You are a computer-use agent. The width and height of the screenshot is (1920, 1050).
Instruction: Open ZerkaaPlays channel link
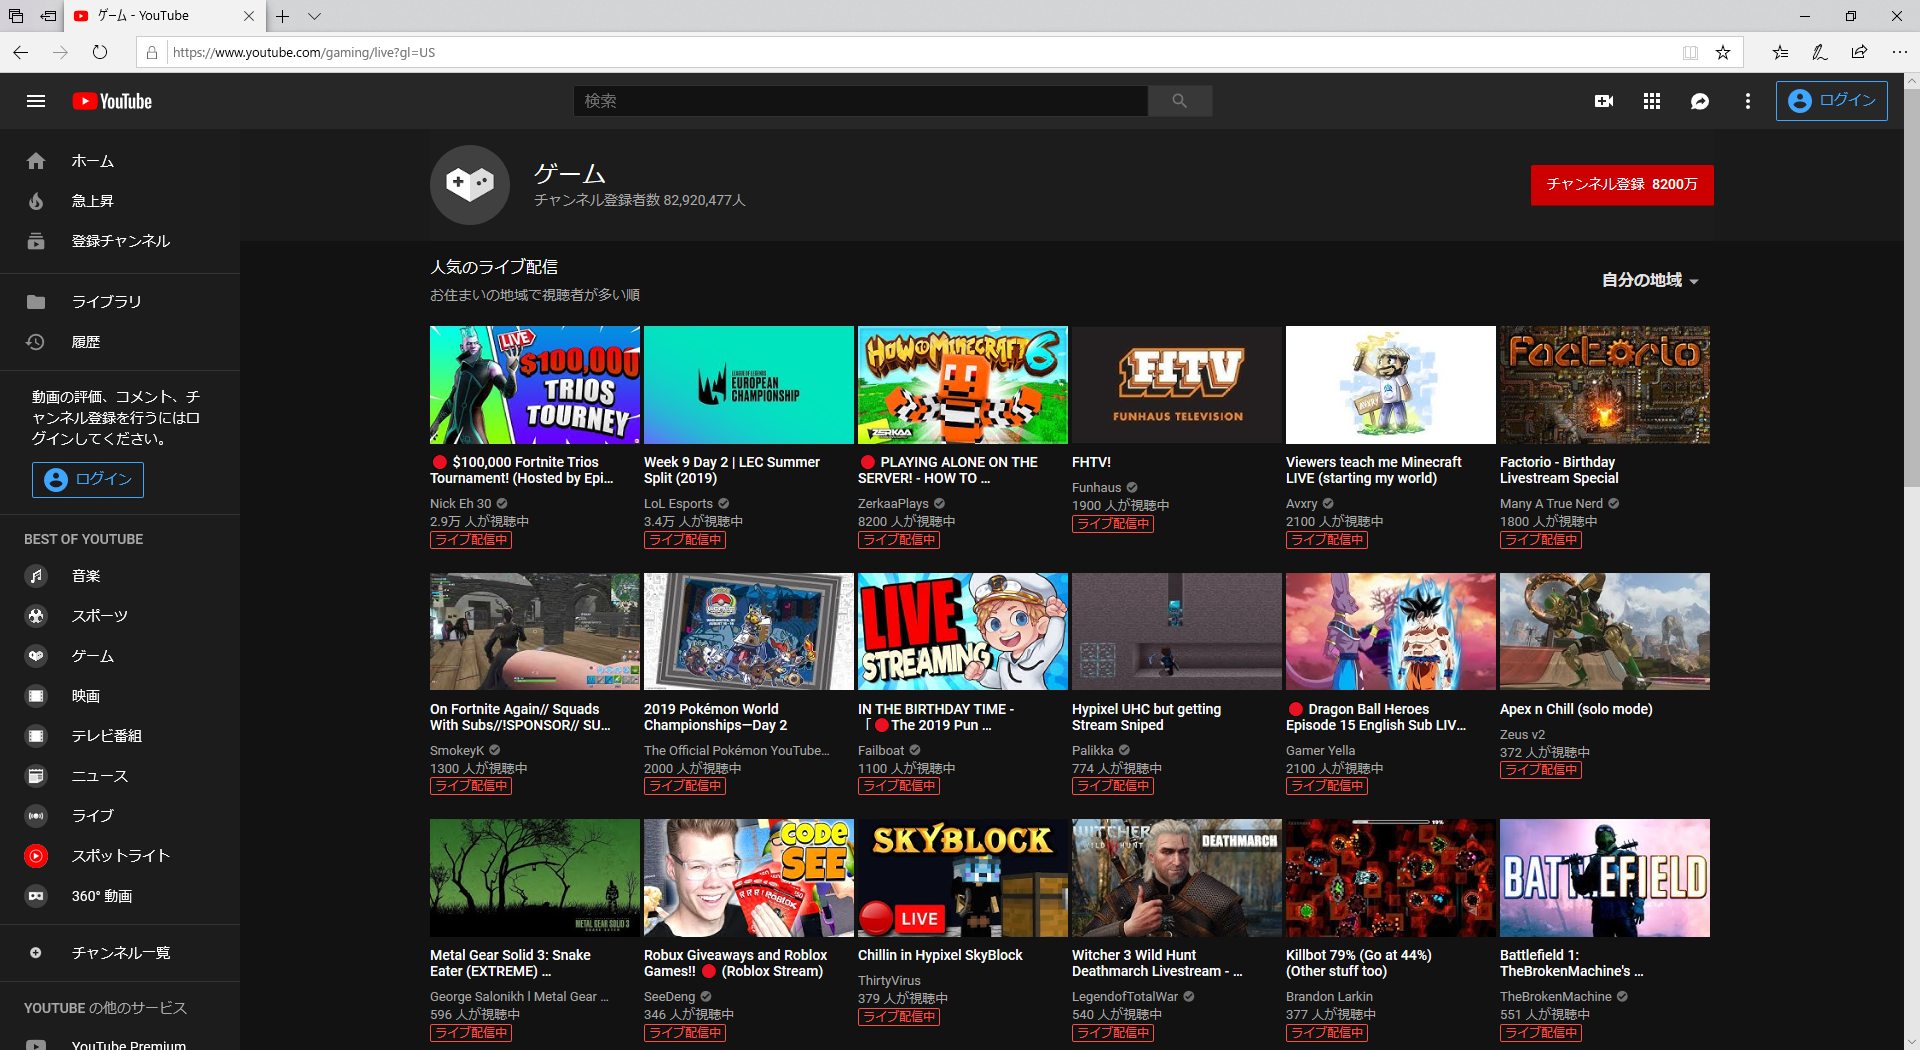coord(893,504)
